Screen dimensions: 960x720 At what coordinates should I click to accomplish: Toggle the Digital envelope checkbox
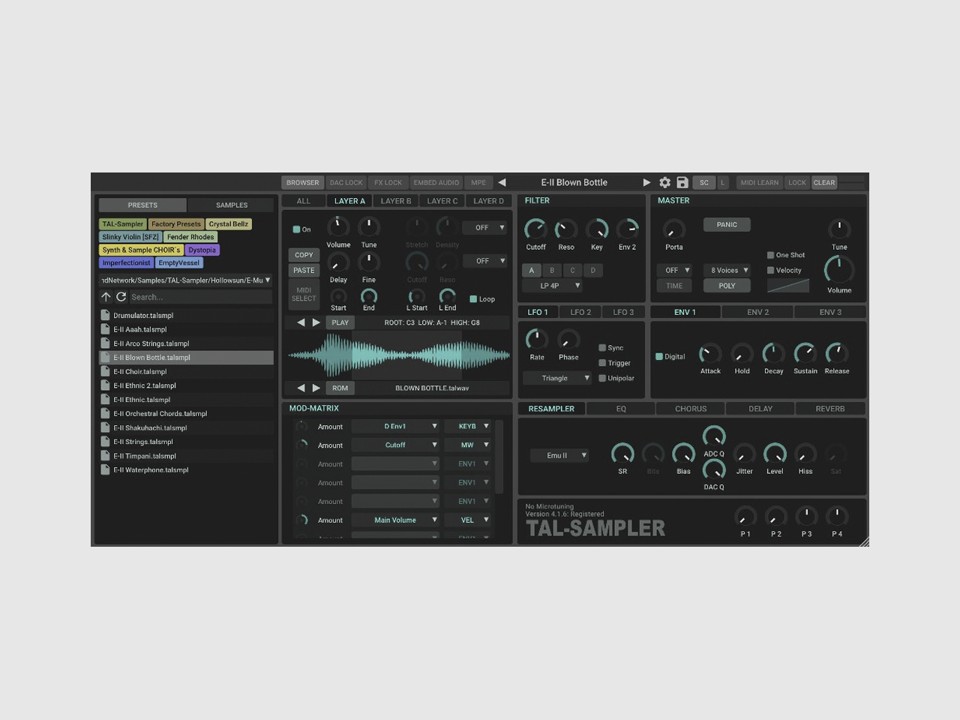pos(659,357)
